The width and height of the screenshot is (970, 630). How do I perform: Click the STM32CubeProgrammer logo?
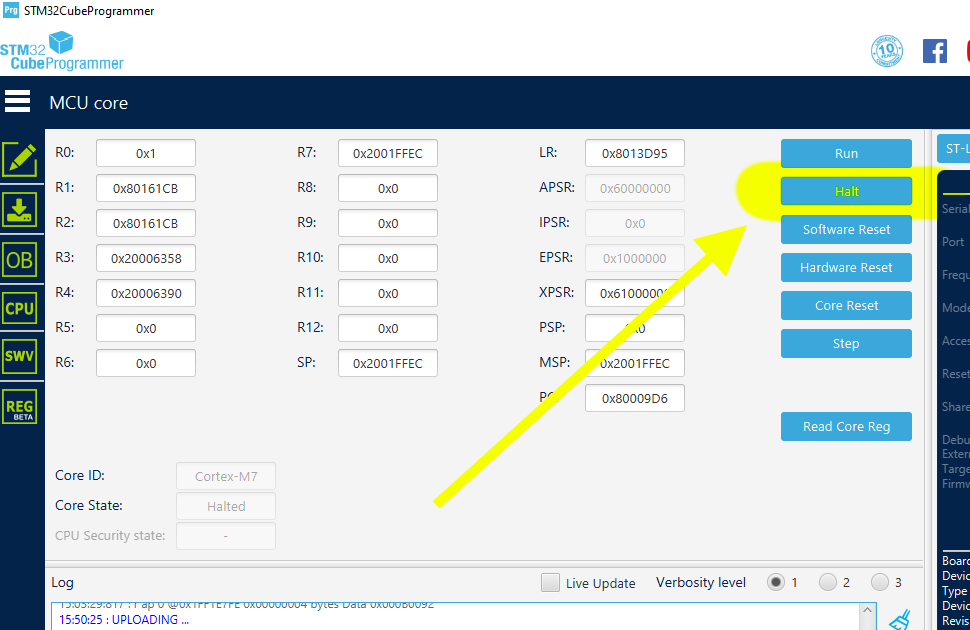tap(61, 51)
